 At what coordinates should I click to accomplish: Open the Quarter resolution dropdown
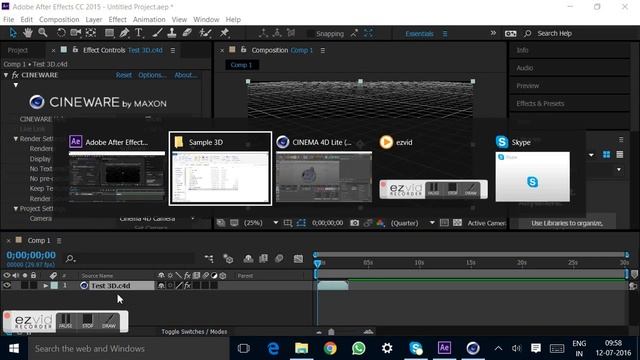[x=432, y=223]
